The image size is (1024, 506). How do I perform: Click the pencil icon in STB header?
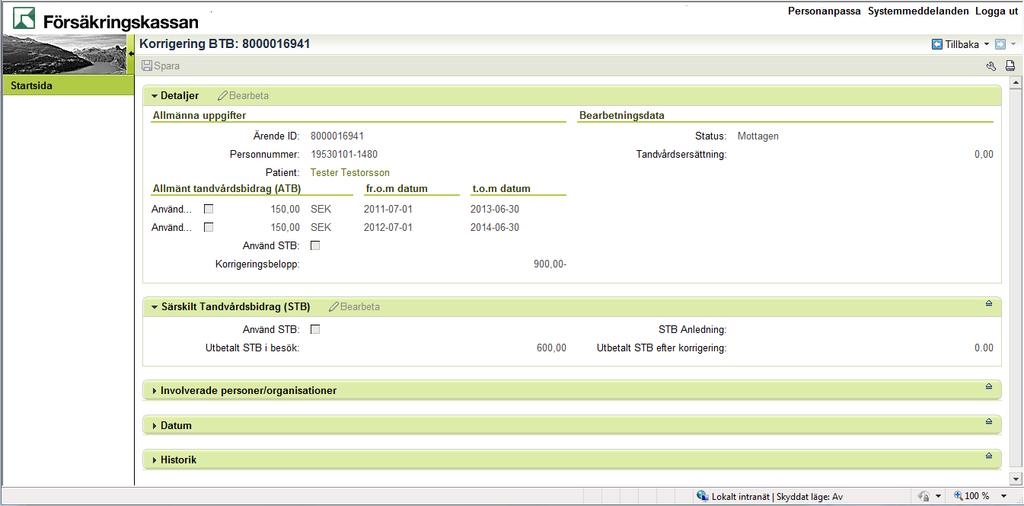334,306
